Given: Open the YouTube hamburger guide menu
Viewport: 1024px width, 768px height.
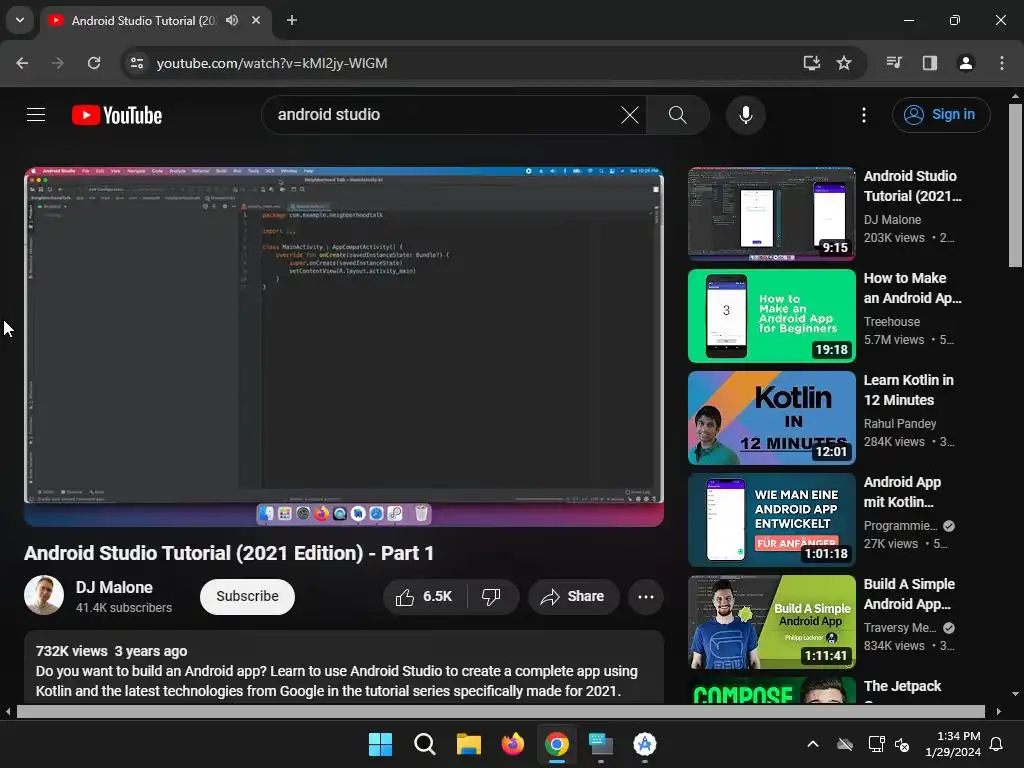Looking at the screenshot, I should [x=36, y=115].
